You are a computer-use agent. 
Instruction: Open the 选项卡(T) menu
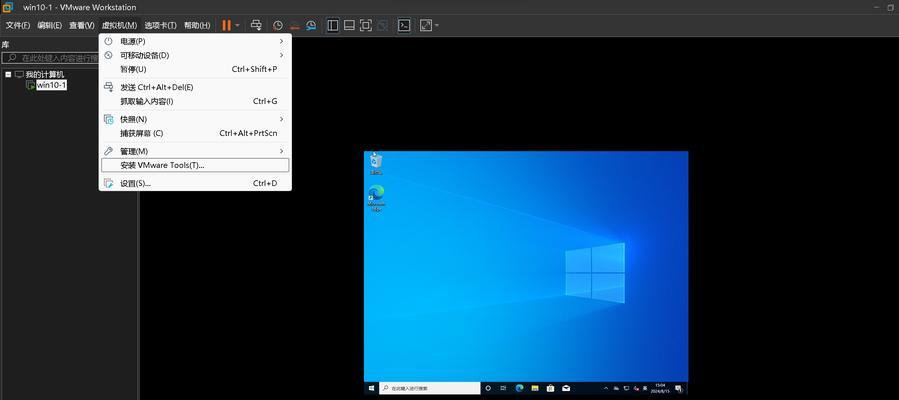pyautogui.click(x=161, y=25)
